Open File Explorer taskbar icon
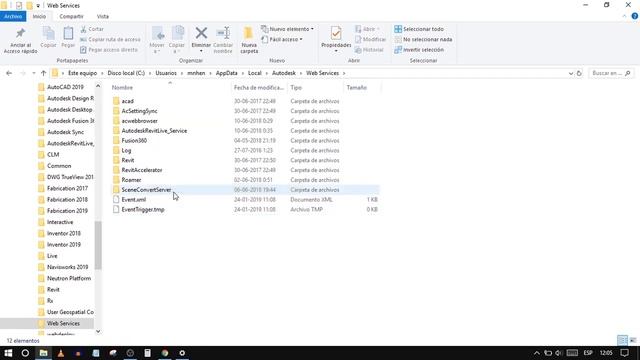 pyautogui.click(x=43, y=353)
